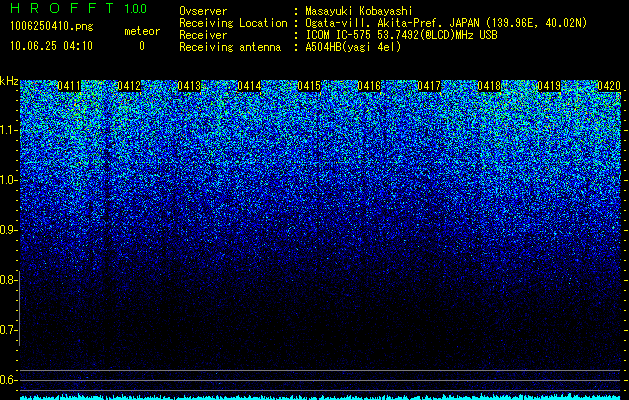Select observer name Masayuki Kobayashi
629x400 pixels.
coord(359,11)
